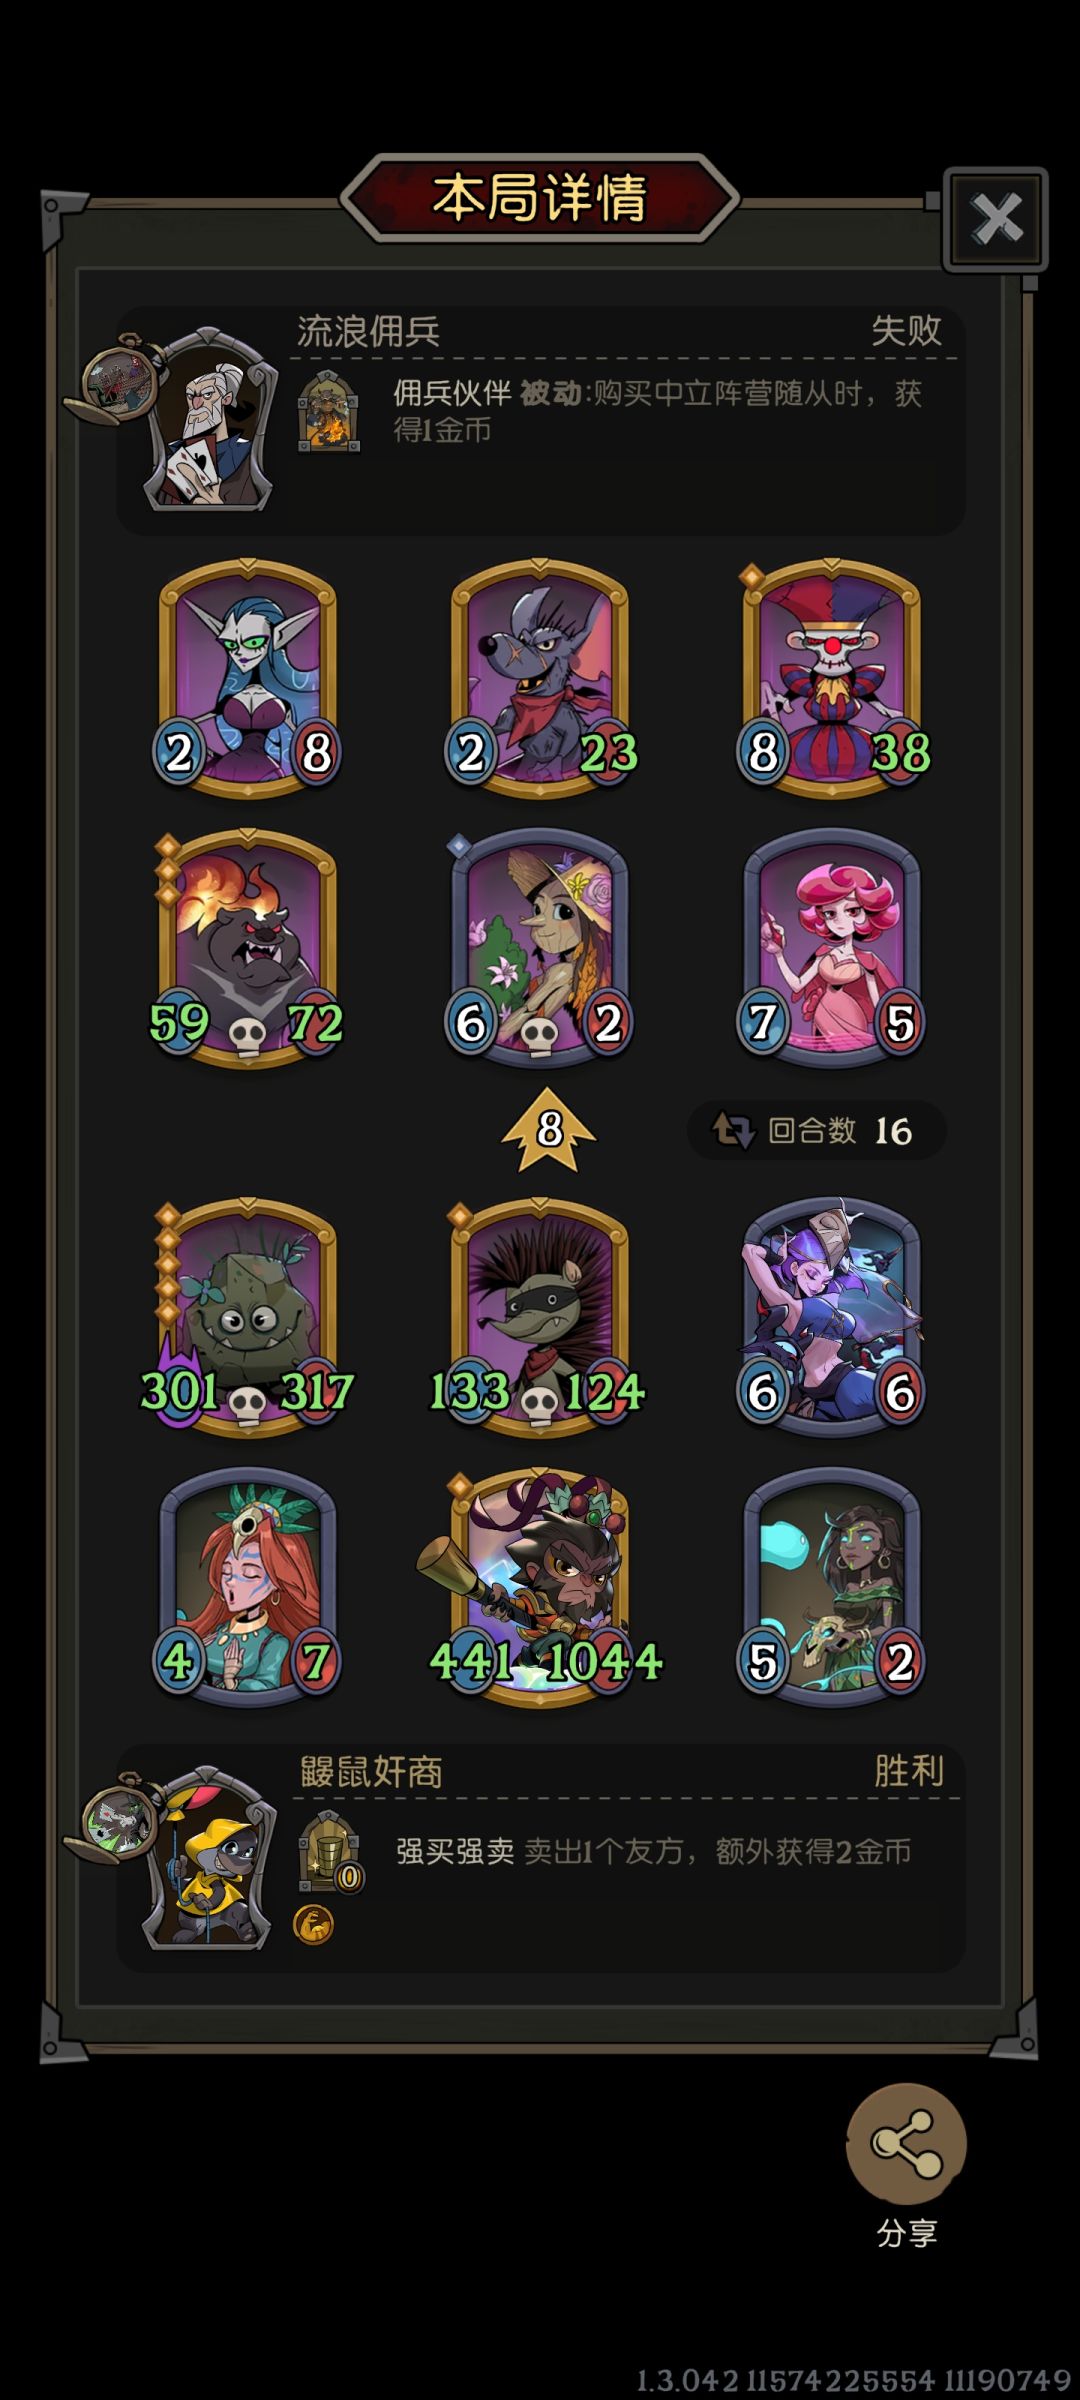Tap the forced trade skill icon
1080x2400 pixels.
(330, 1851)
